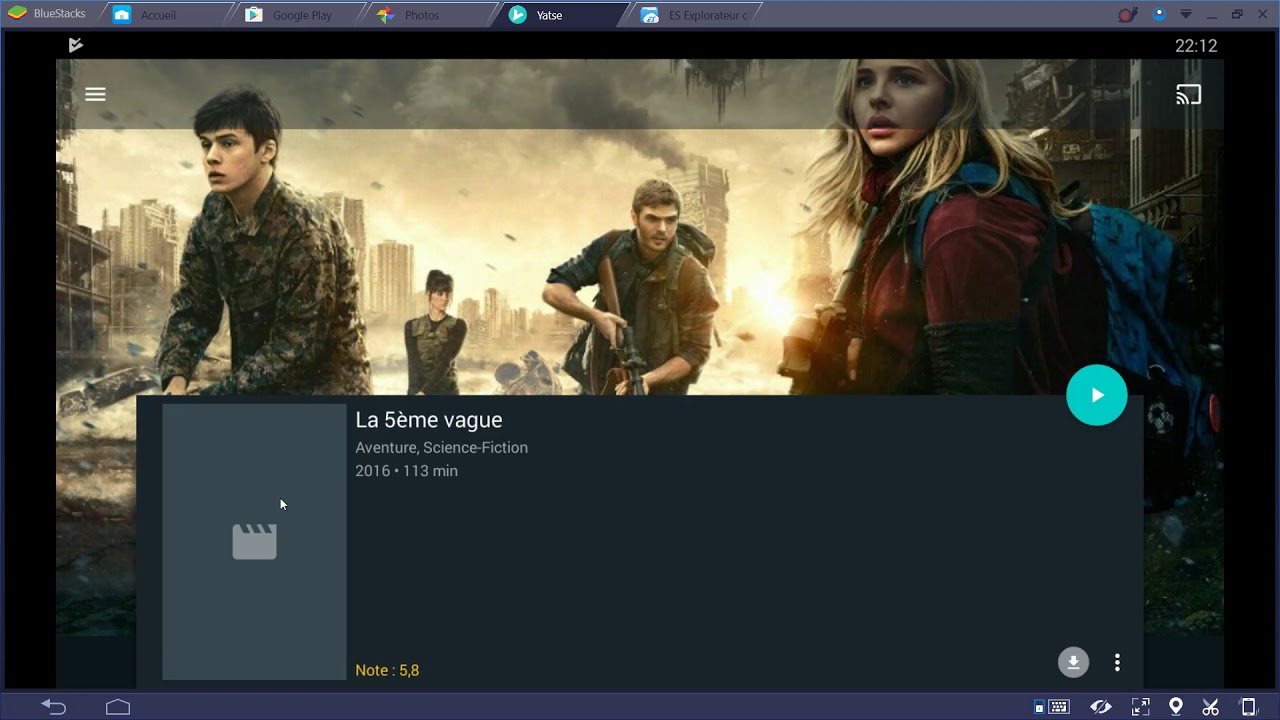Viewport: 1280px width, 720px height.
Task: Click the genres Aventure, Science-Fiction
Action: click(442, 447)
